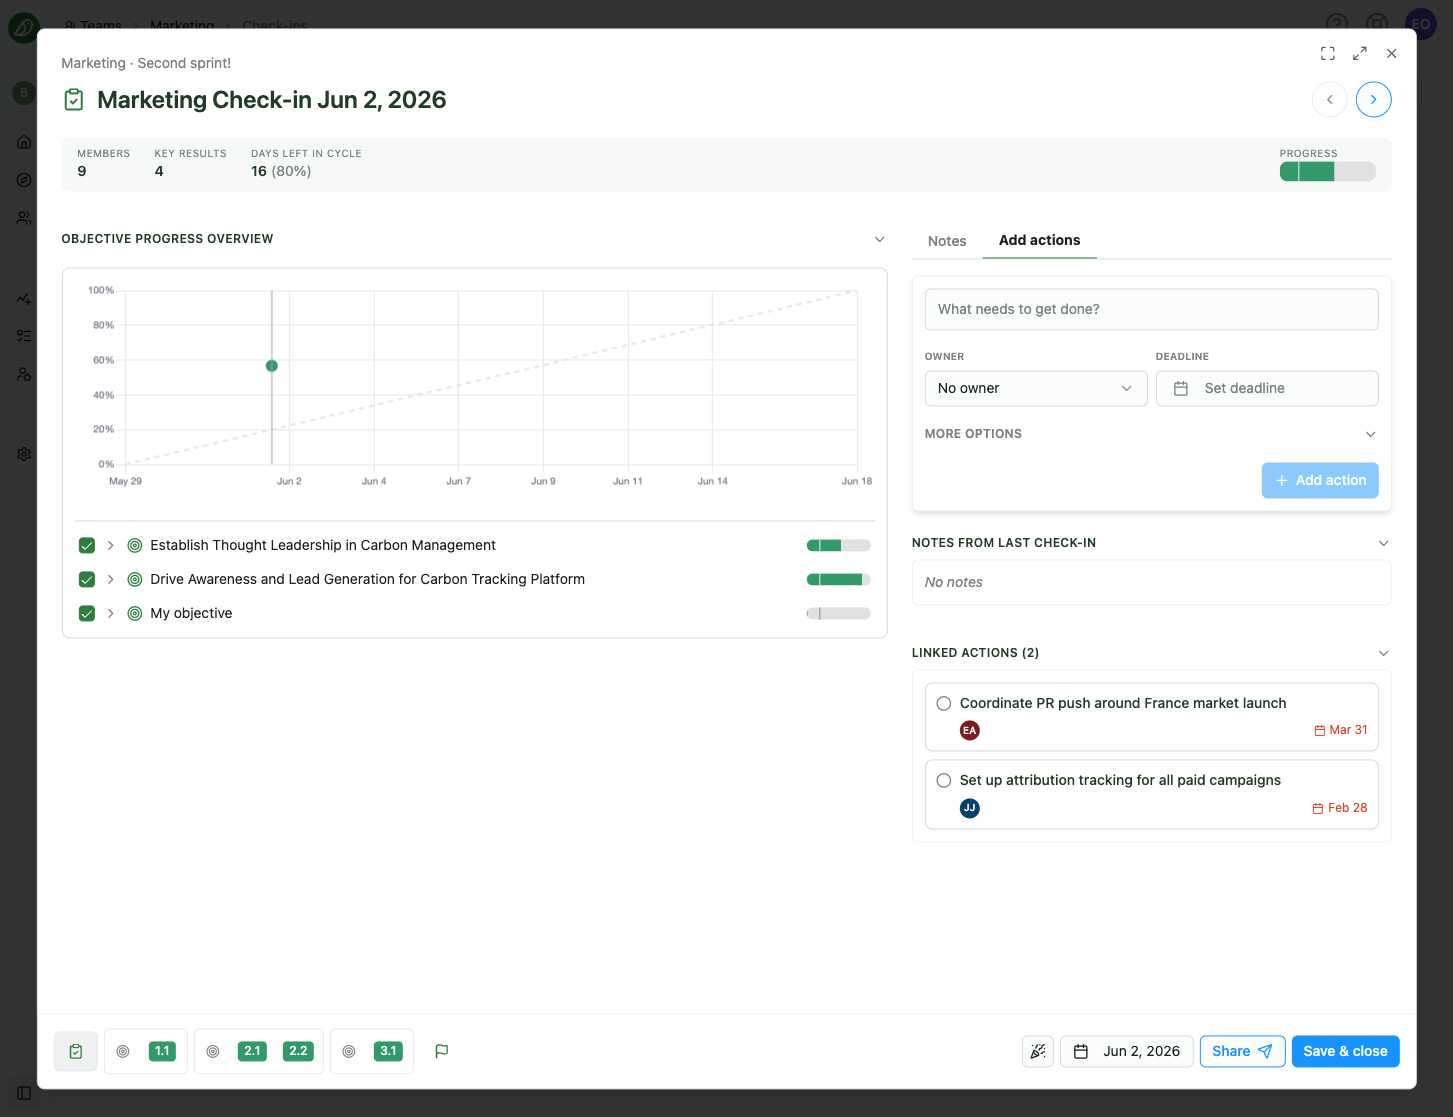This screenshot has height=1117, width=1453.
Task: Click the Drive Awareness progress bar
Action: pos(838,579)
